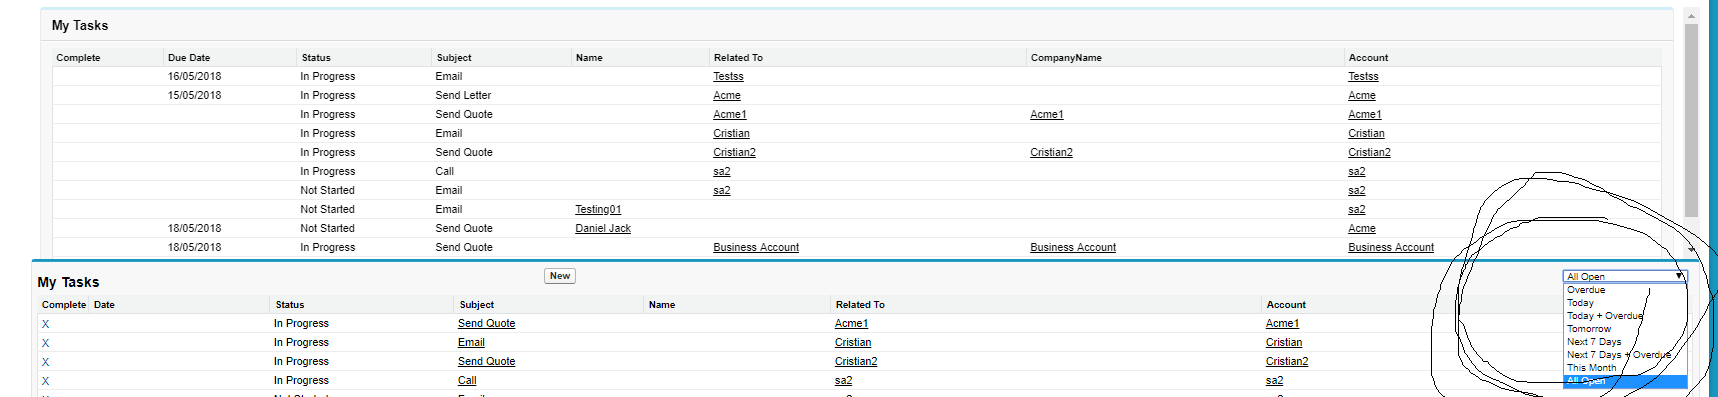
Task: Click the X complete link for Cristian2 task
Action: [x=45, y=362]
